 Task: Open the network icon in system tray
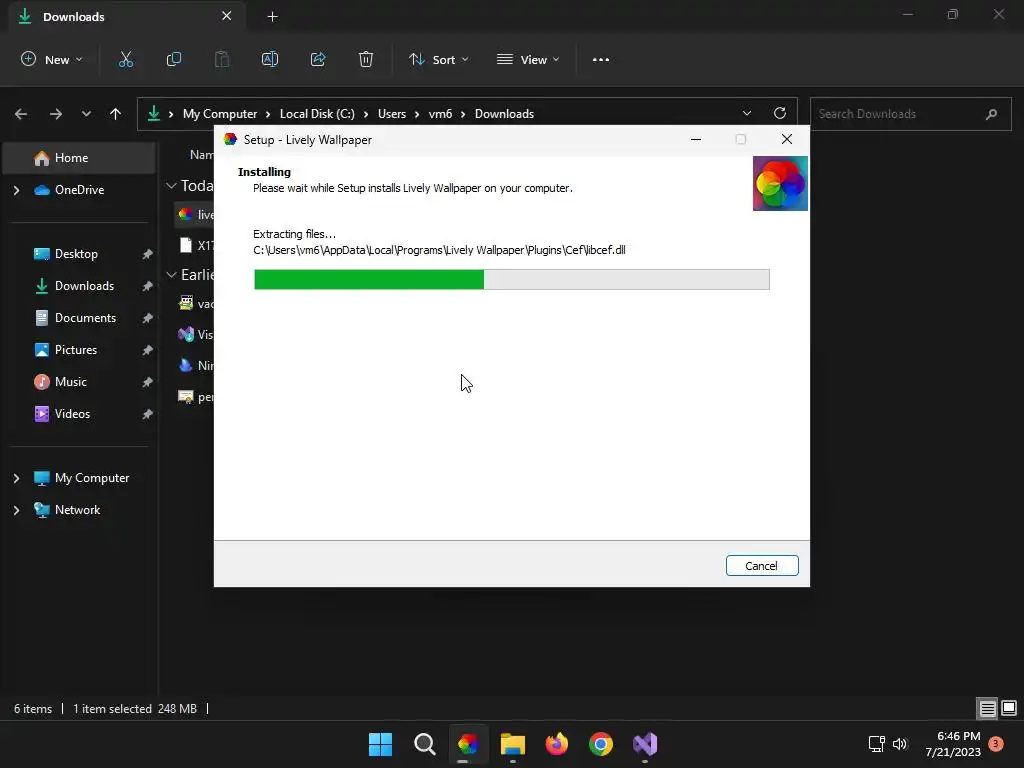[x=876, y=744]
